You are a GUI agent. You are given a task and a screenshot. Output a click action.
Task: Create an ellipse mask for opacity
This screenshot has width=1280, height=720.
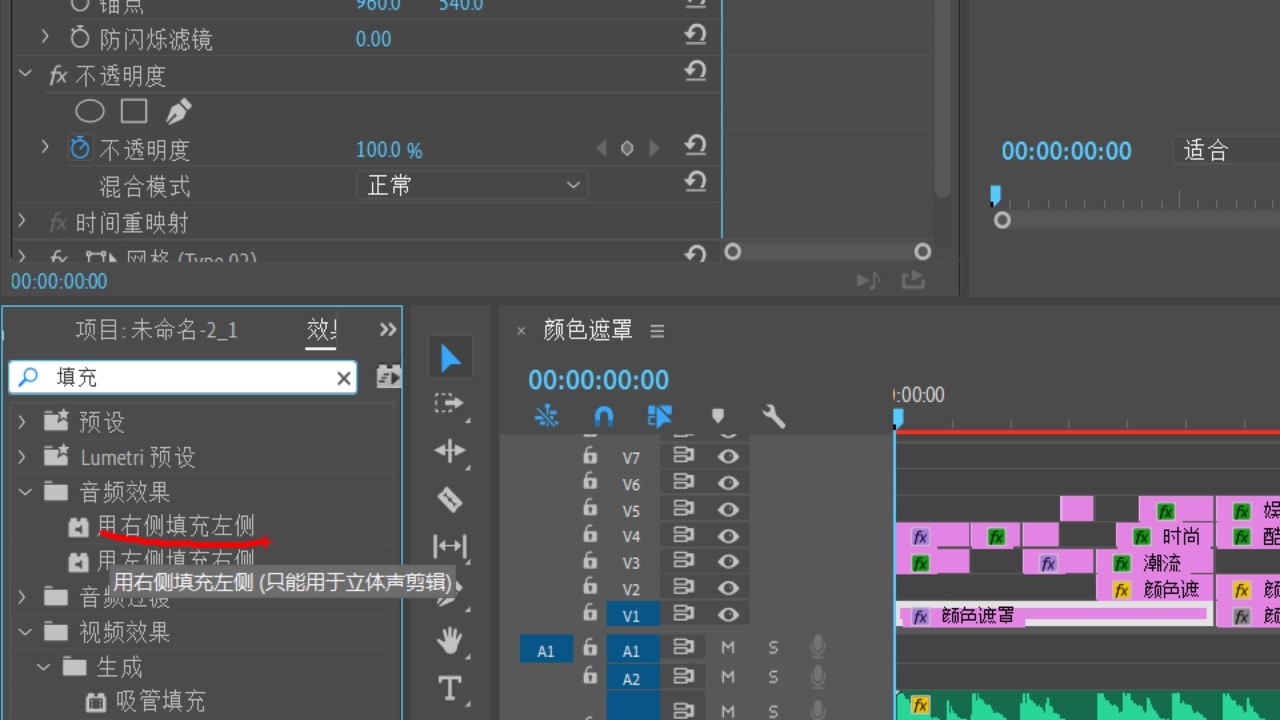(90, 111)
